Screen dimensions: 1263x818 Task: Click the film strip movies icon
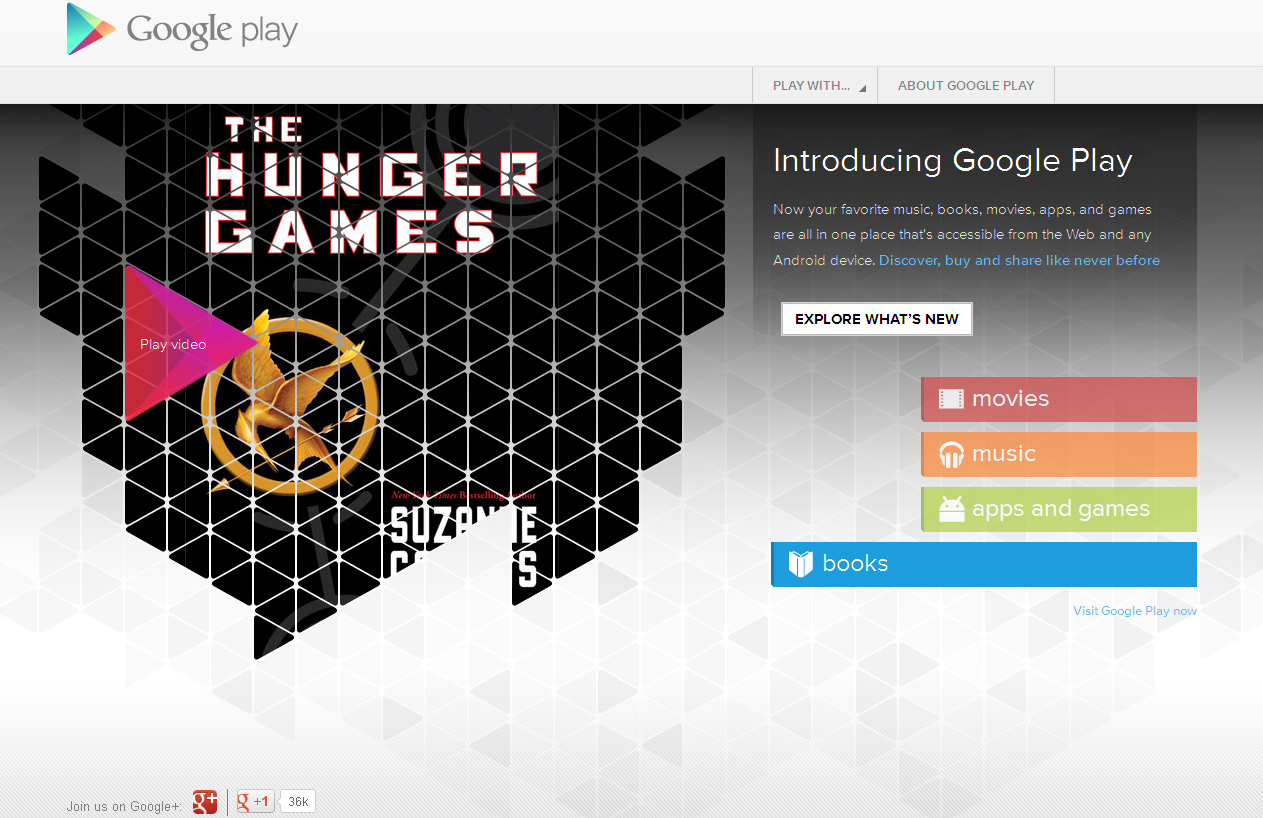(951, 399)
